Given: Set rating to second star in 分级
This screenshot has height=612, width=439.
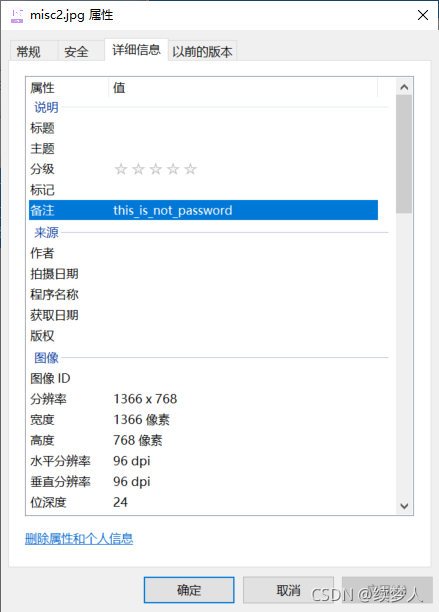Looking at the screenshot, I should click(x=138, y=169).
